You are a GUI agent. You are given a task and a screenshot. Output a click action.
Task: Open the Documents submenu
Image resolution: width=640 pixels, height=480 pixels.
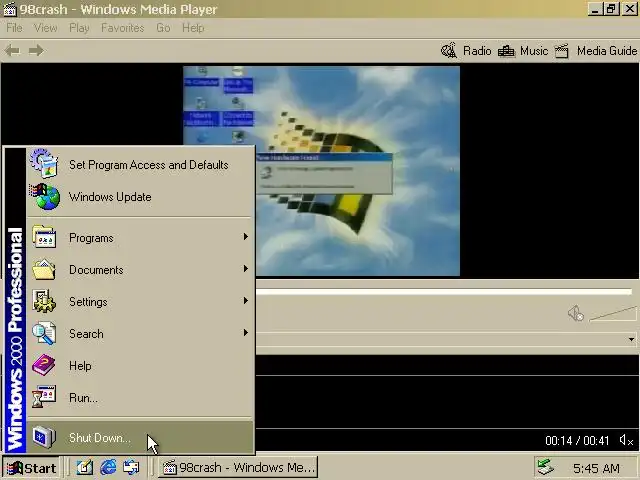tap(140, 269)
